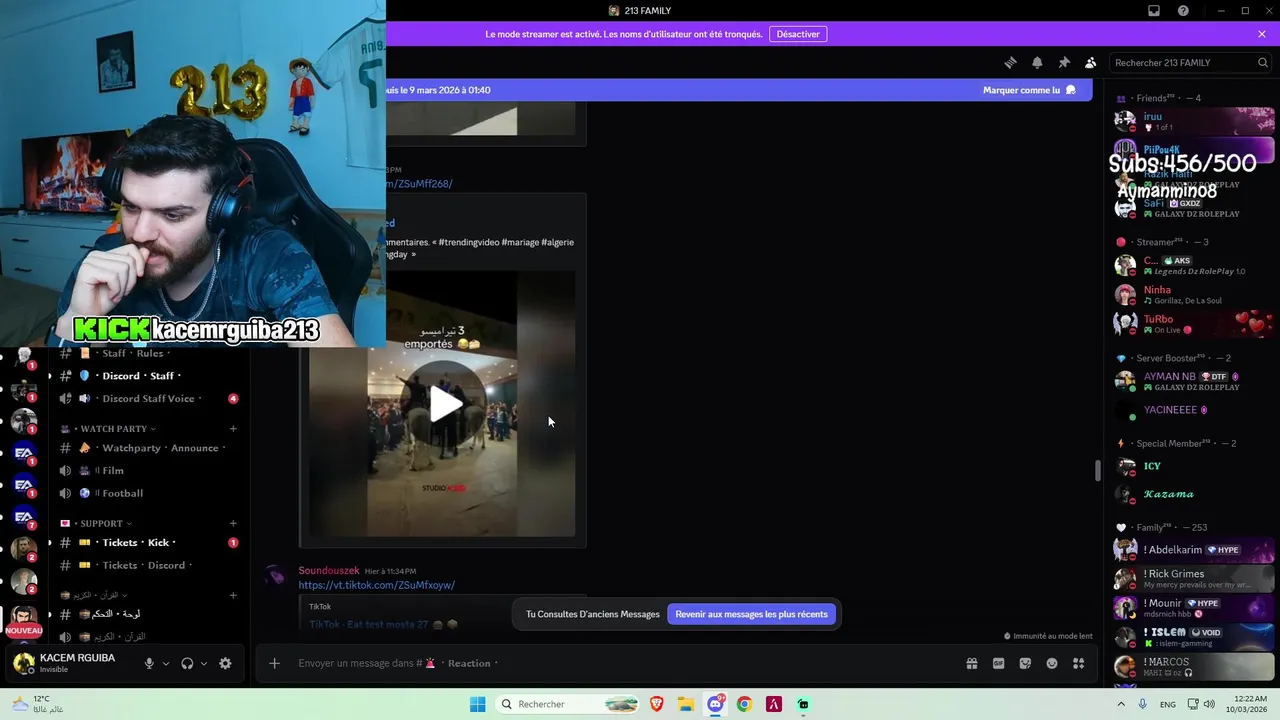The height and width of the screenshot is (720, 1280).
Task: Open Watchparty Announce channel
Action: tap(149, 448)
